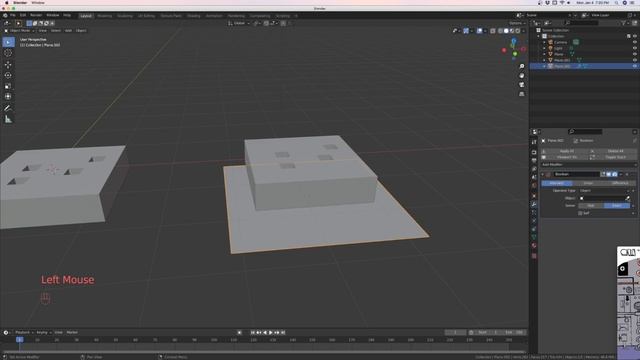The image size is (640, 360).
Task: Open Object Data properties green triangle icon
Action: (x=534, y=237)
